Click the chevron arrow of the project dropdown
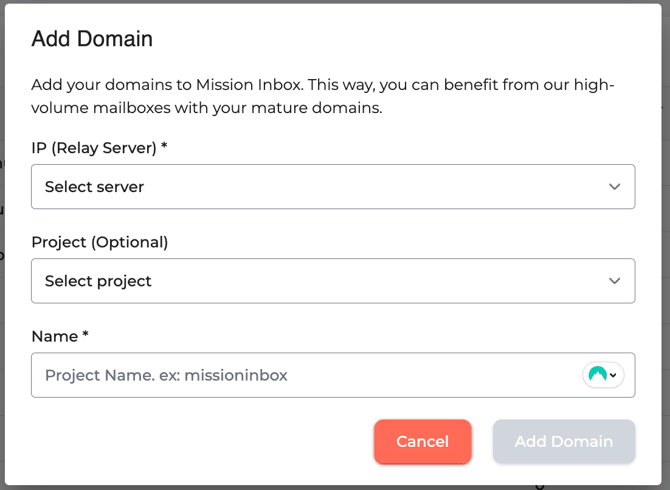This screenshot has height=490, width=670. pos(614,281)
